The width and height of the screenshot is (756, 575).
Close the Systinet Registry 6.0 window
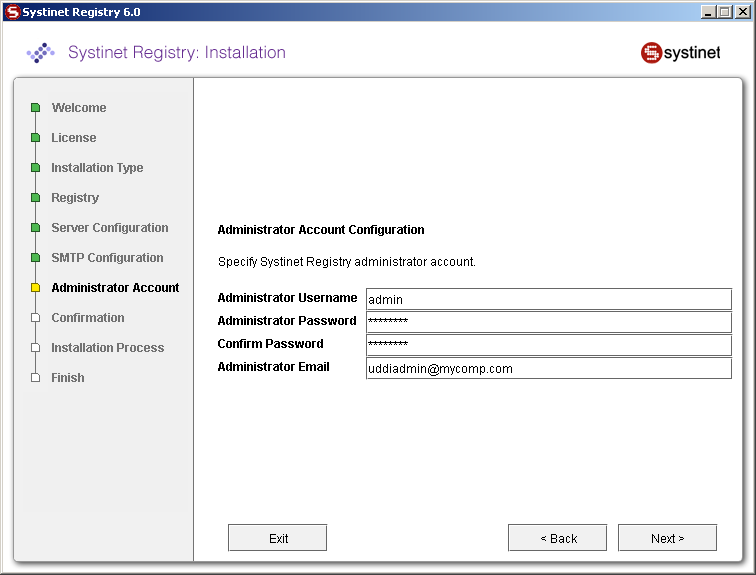click(x=742, y=12)
